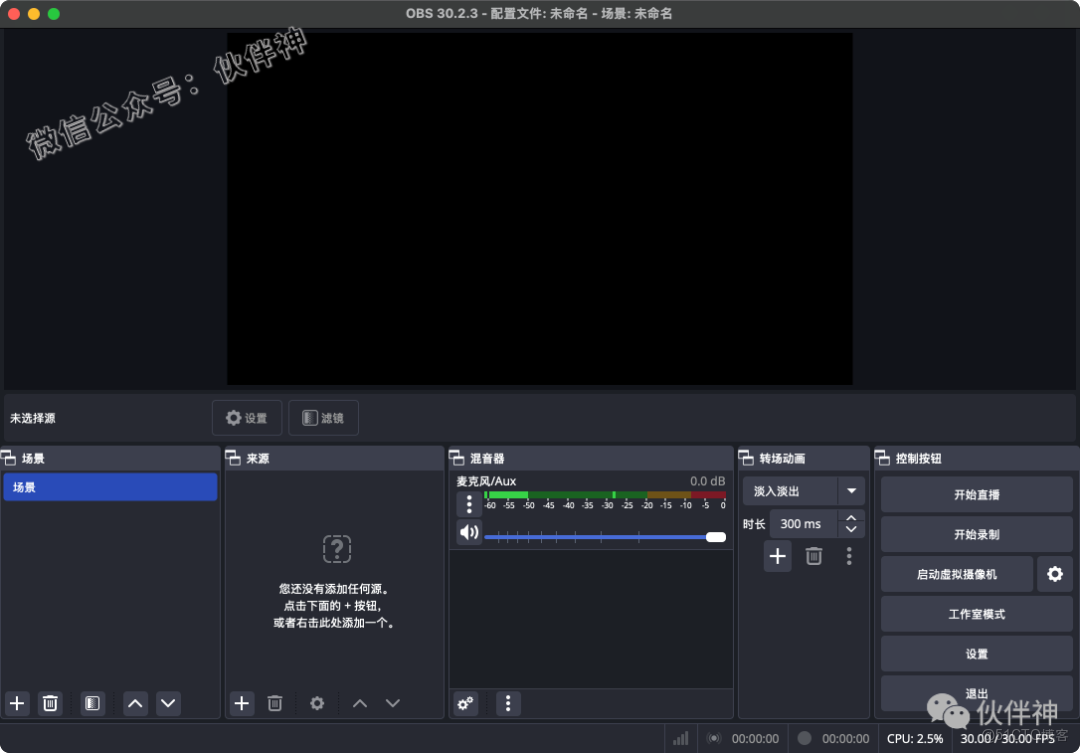This screenshot has height=753, width=1080.
Task: Open the scene filters icon
Action: pyautogui.click(x=92, y=703)
